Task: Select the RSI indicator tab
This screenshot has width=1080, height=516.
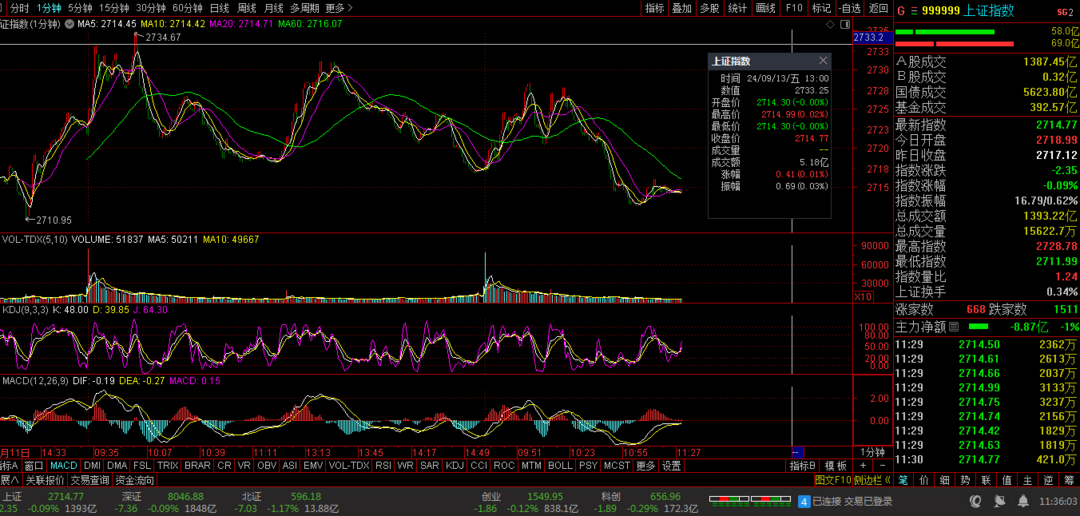Action: [383, 466]
